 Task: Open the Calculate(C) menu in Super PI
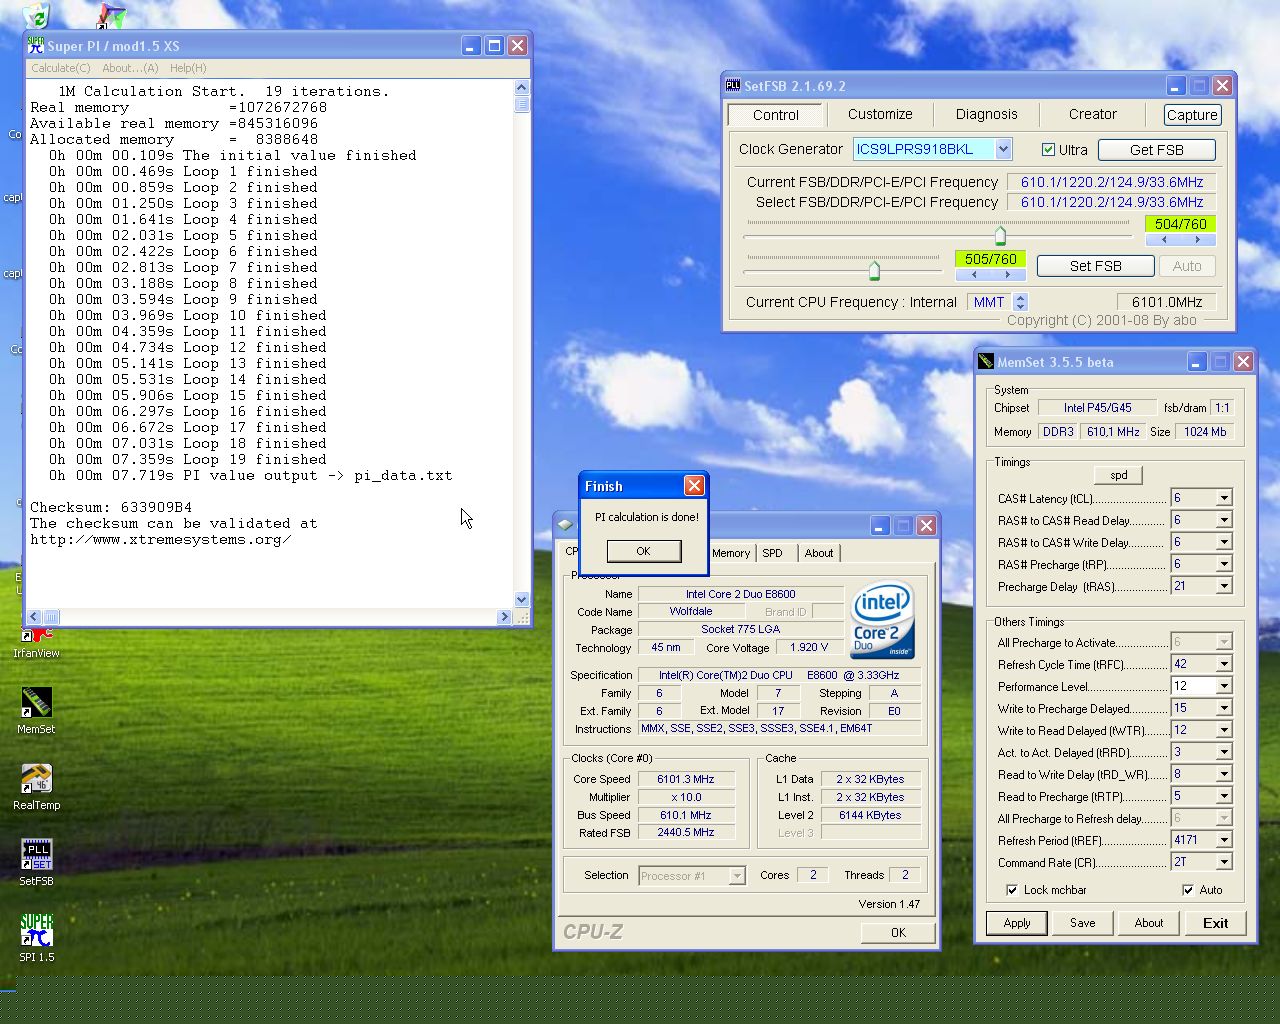60,68
